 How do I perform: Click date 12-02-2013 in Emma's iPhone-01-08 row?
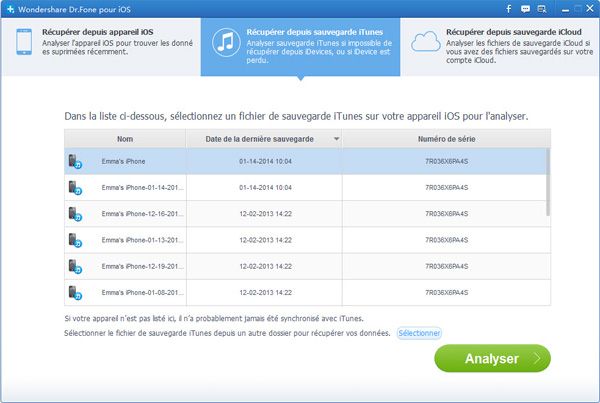(x=265, y=292)
